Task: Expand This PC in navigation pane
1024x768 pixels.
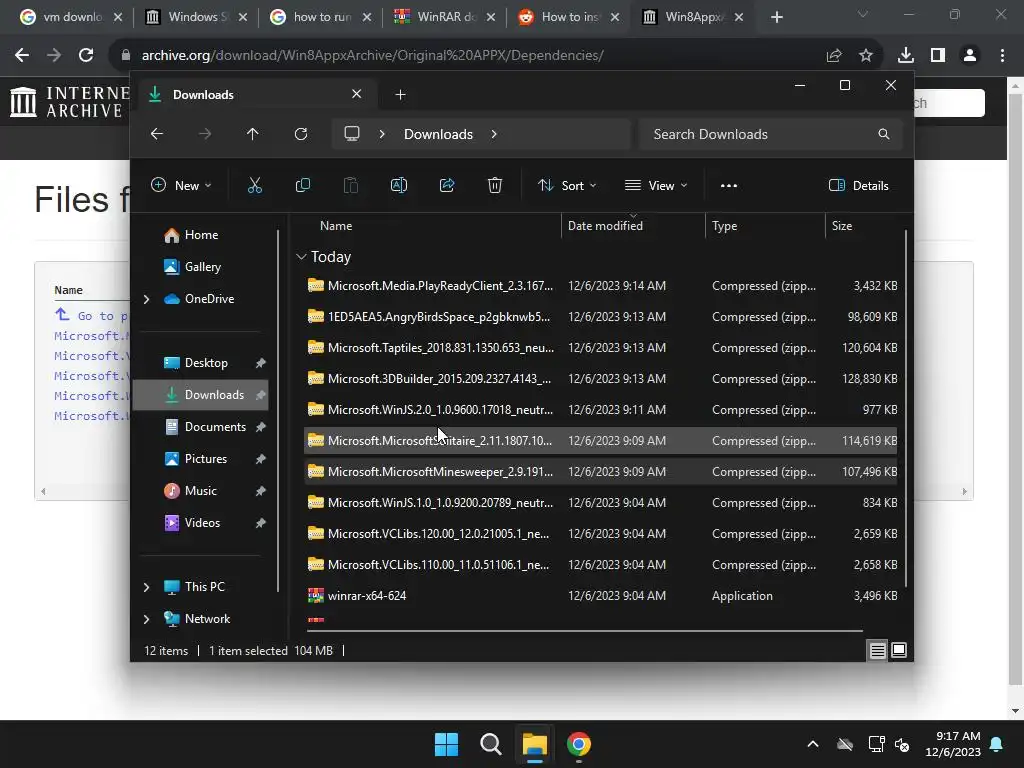Action: [x=146, y=587]
